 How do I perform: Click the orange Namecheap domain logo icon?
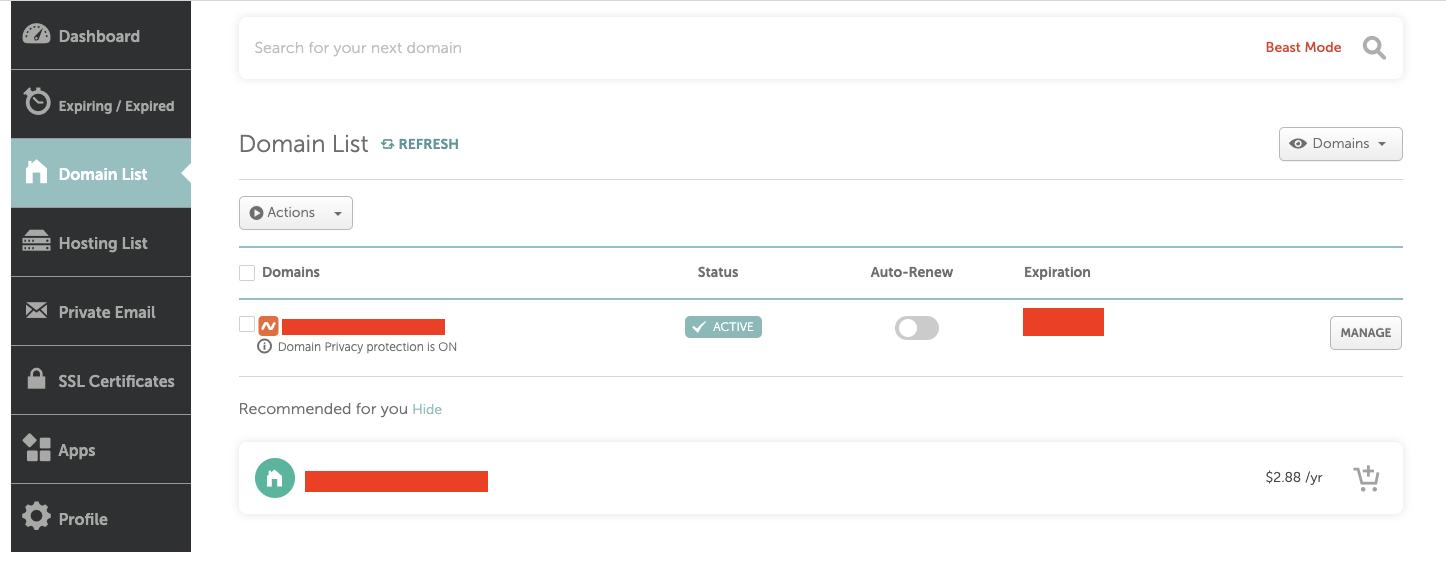pyautogui.click(x=268, y=326)
